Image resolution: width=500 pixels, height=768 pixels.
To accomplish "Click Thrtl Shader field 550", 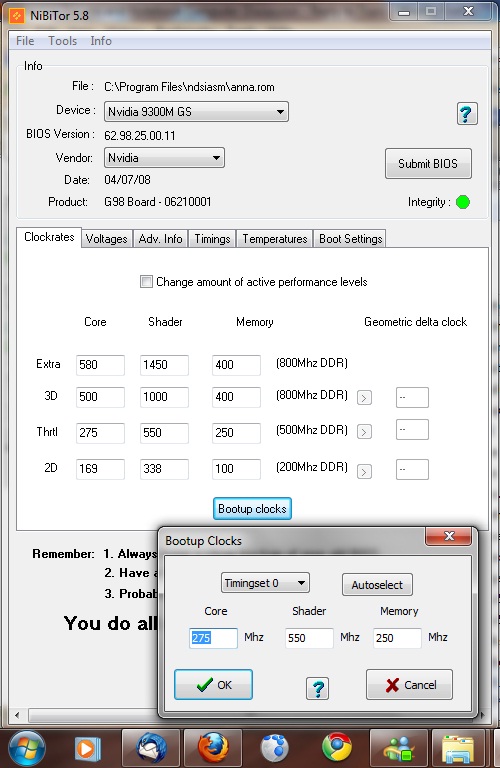I will click(164, 433).
